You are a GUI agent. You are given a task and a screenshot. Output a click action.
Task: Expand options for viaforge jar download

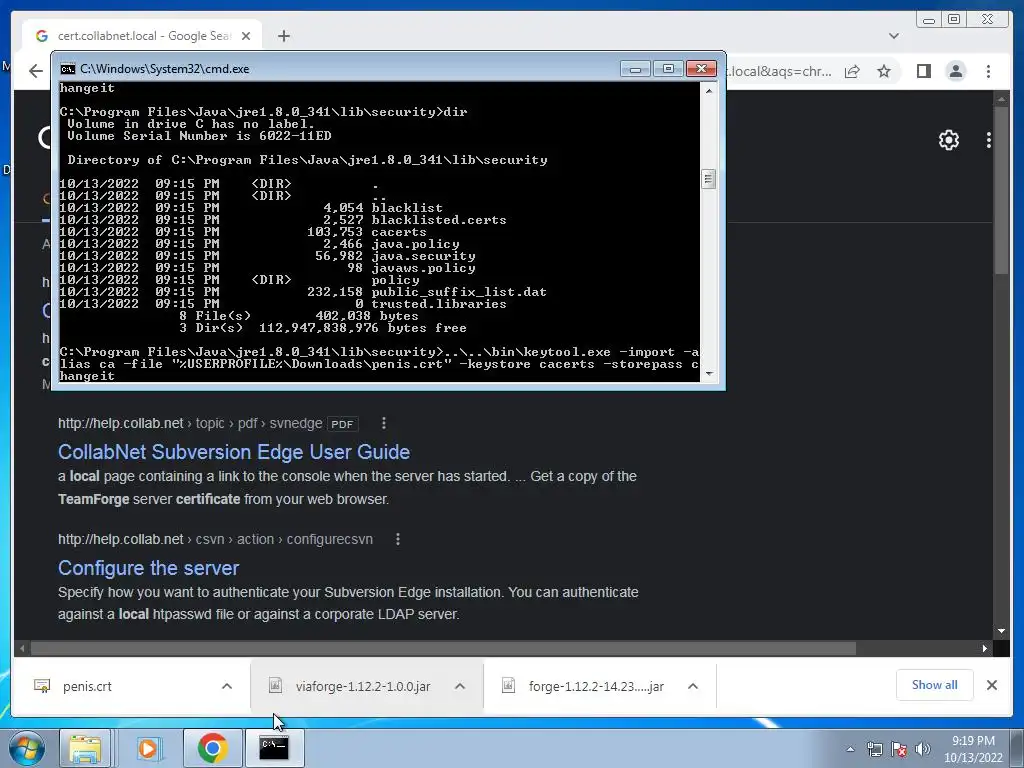(460, 686)
